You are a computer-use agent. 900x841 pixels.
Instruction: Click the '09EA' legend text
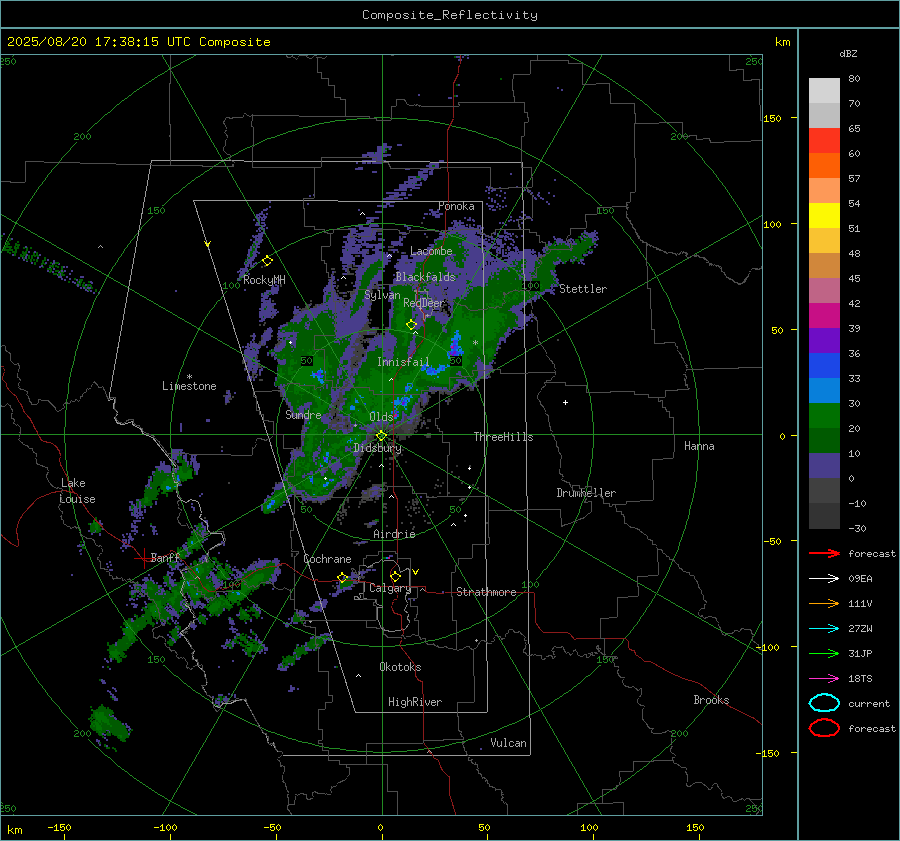tap(860, 579)
